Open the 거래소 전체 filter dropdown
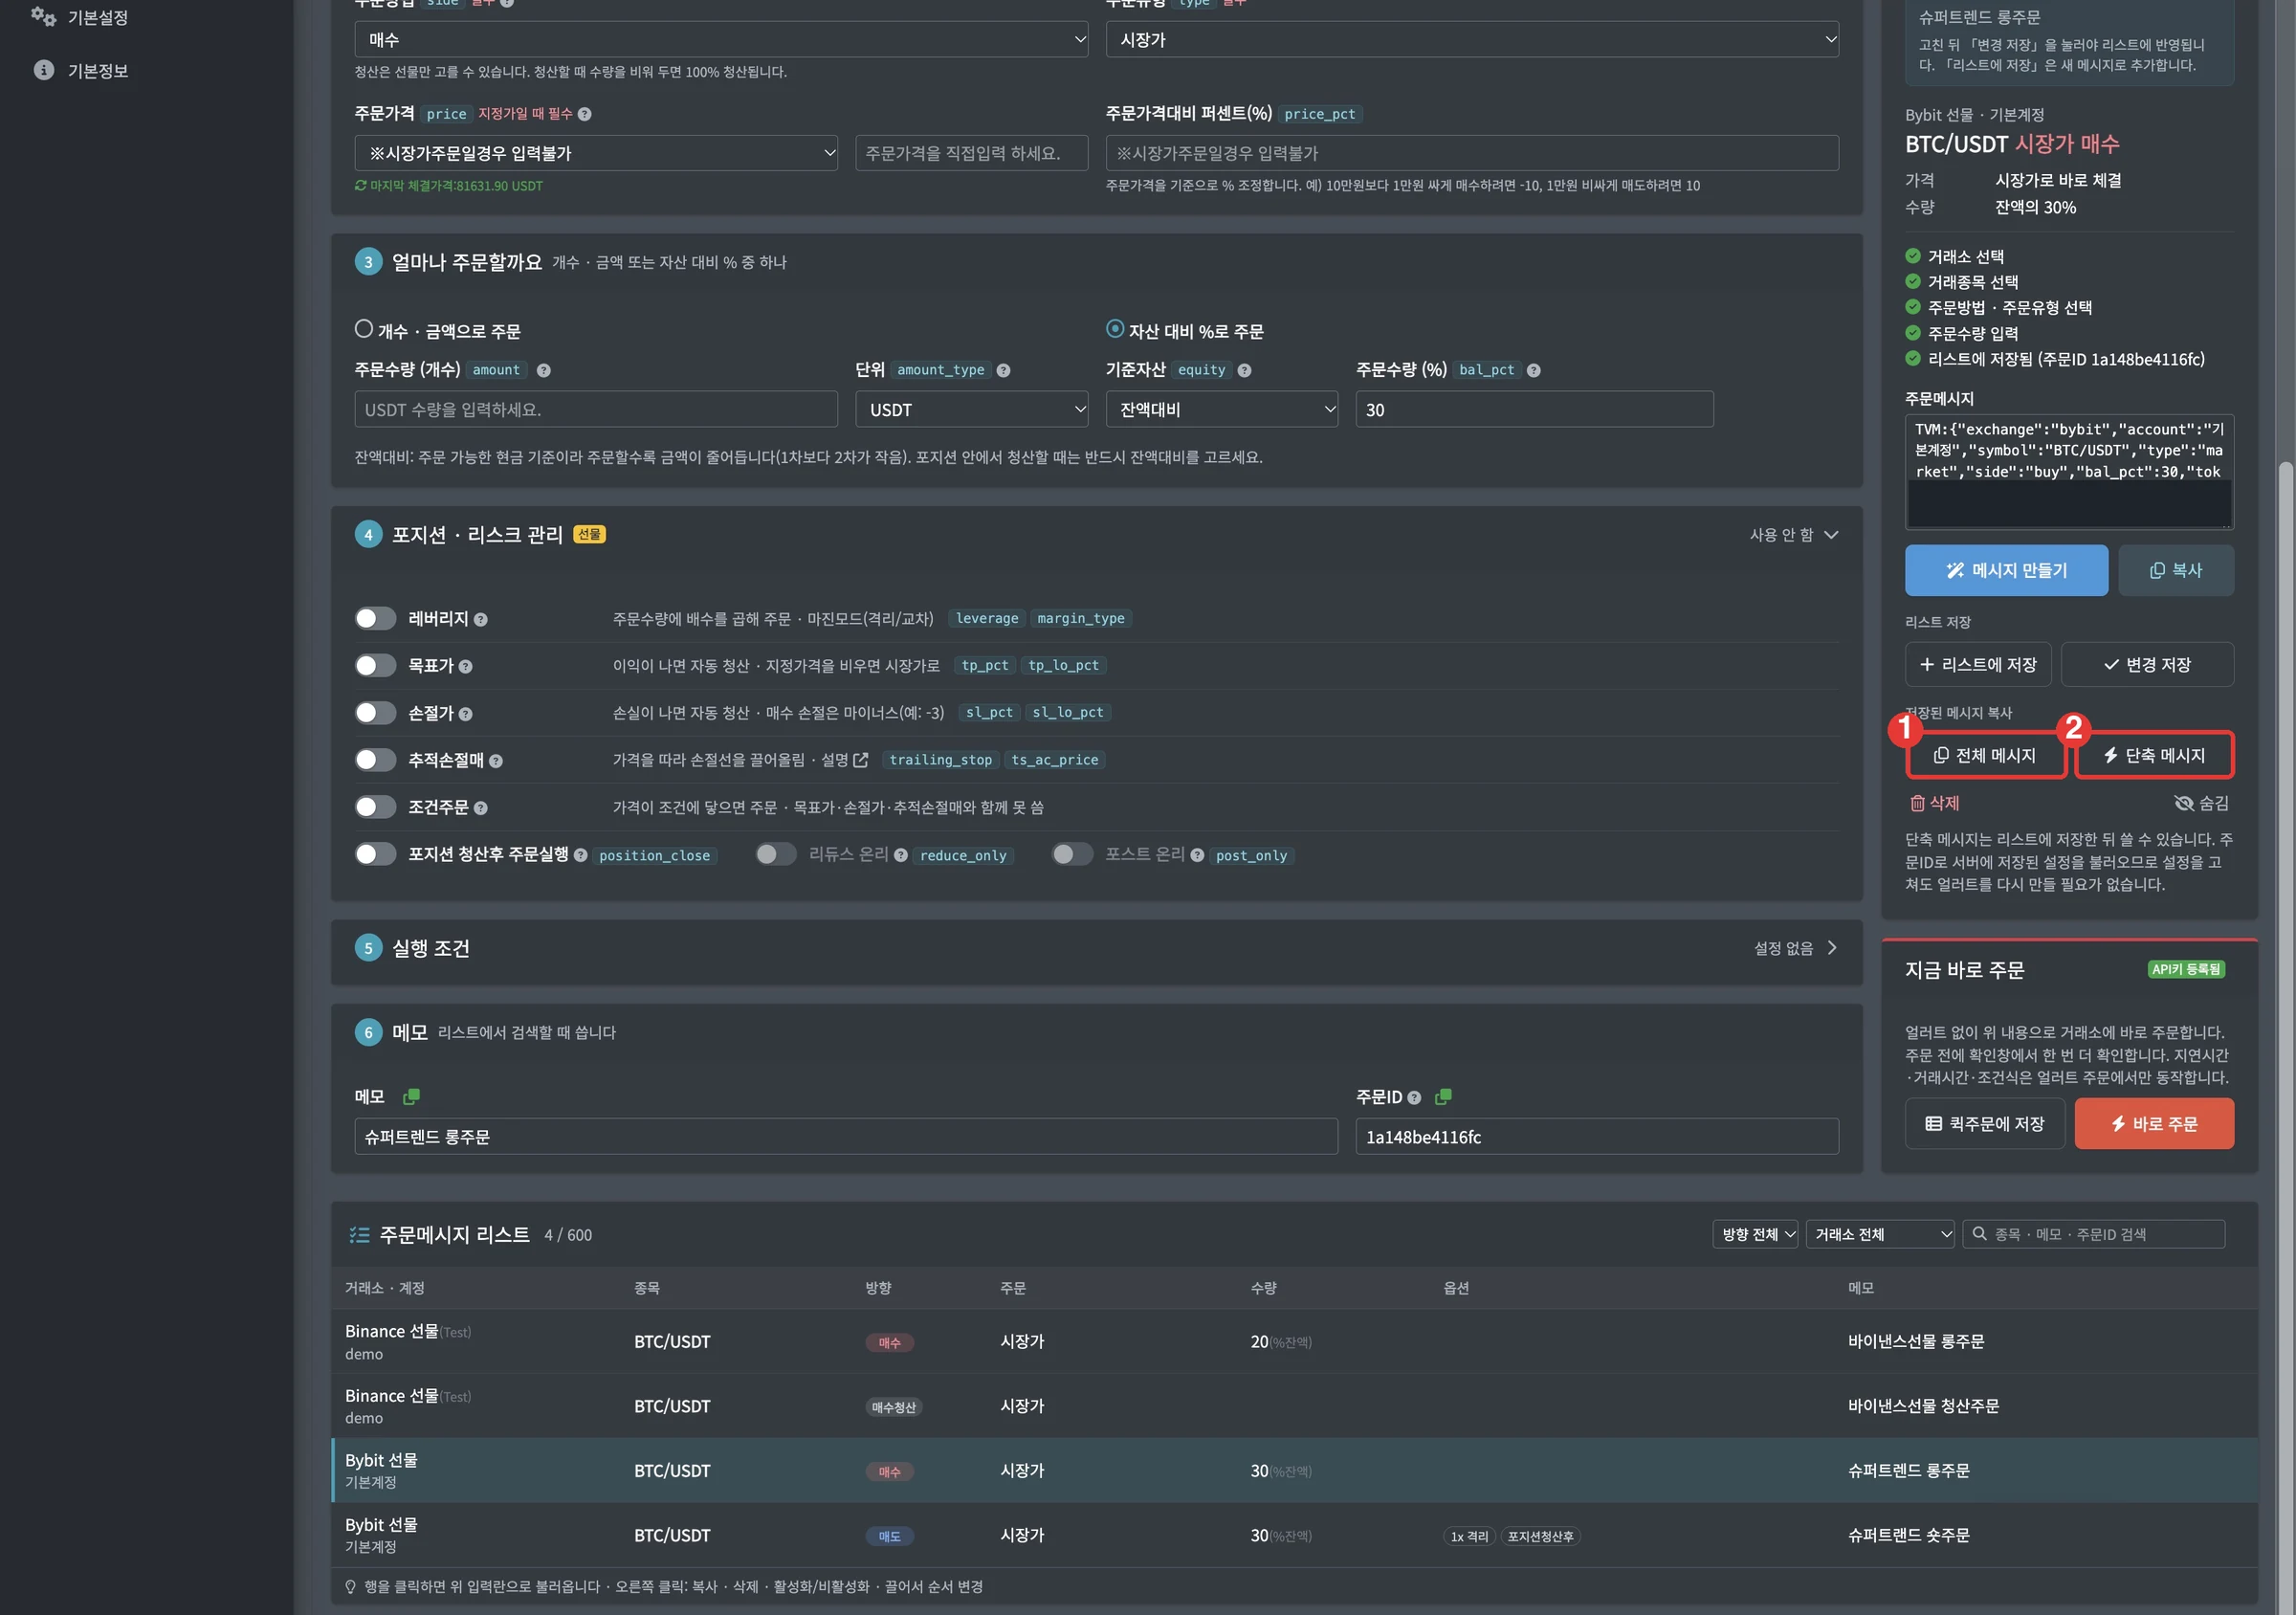This screenshot has height=1615, width=2296. (x=1880, y=1235)
